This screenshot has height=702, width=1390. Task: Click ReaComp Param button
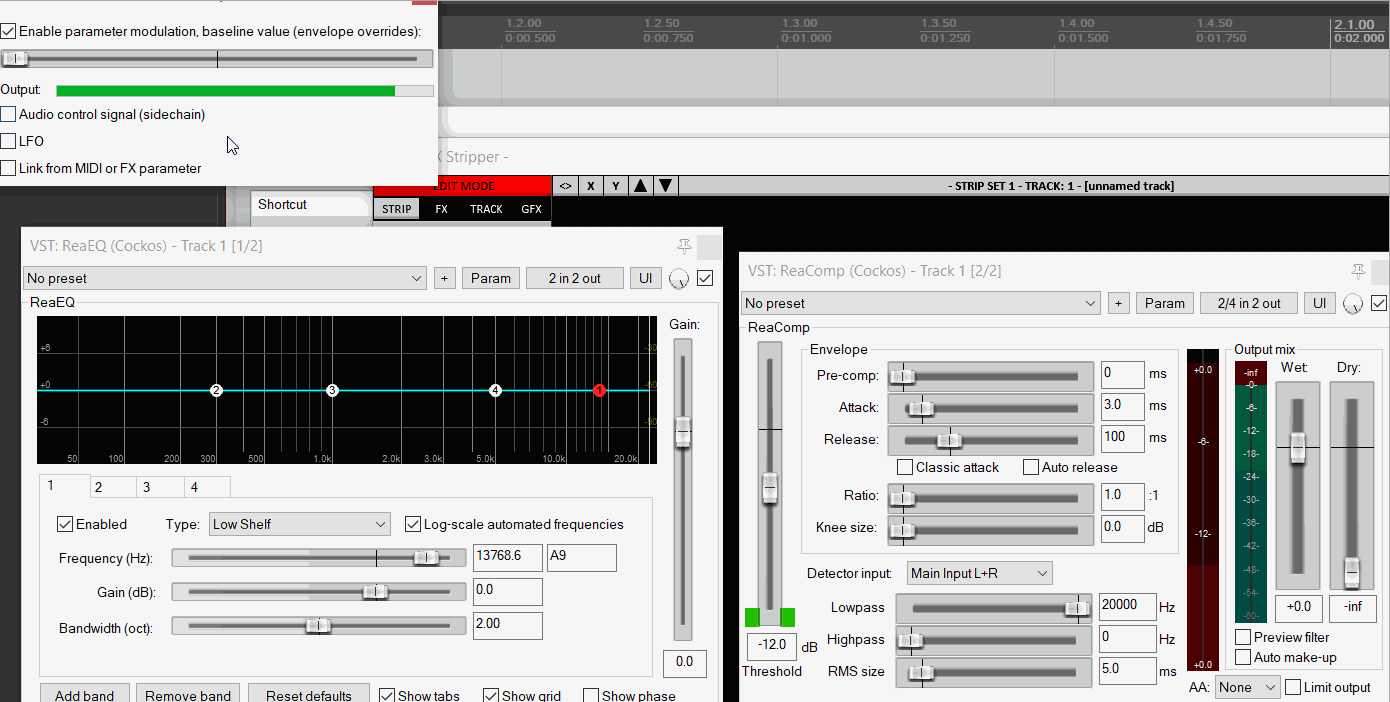(x=1165, y=303)
